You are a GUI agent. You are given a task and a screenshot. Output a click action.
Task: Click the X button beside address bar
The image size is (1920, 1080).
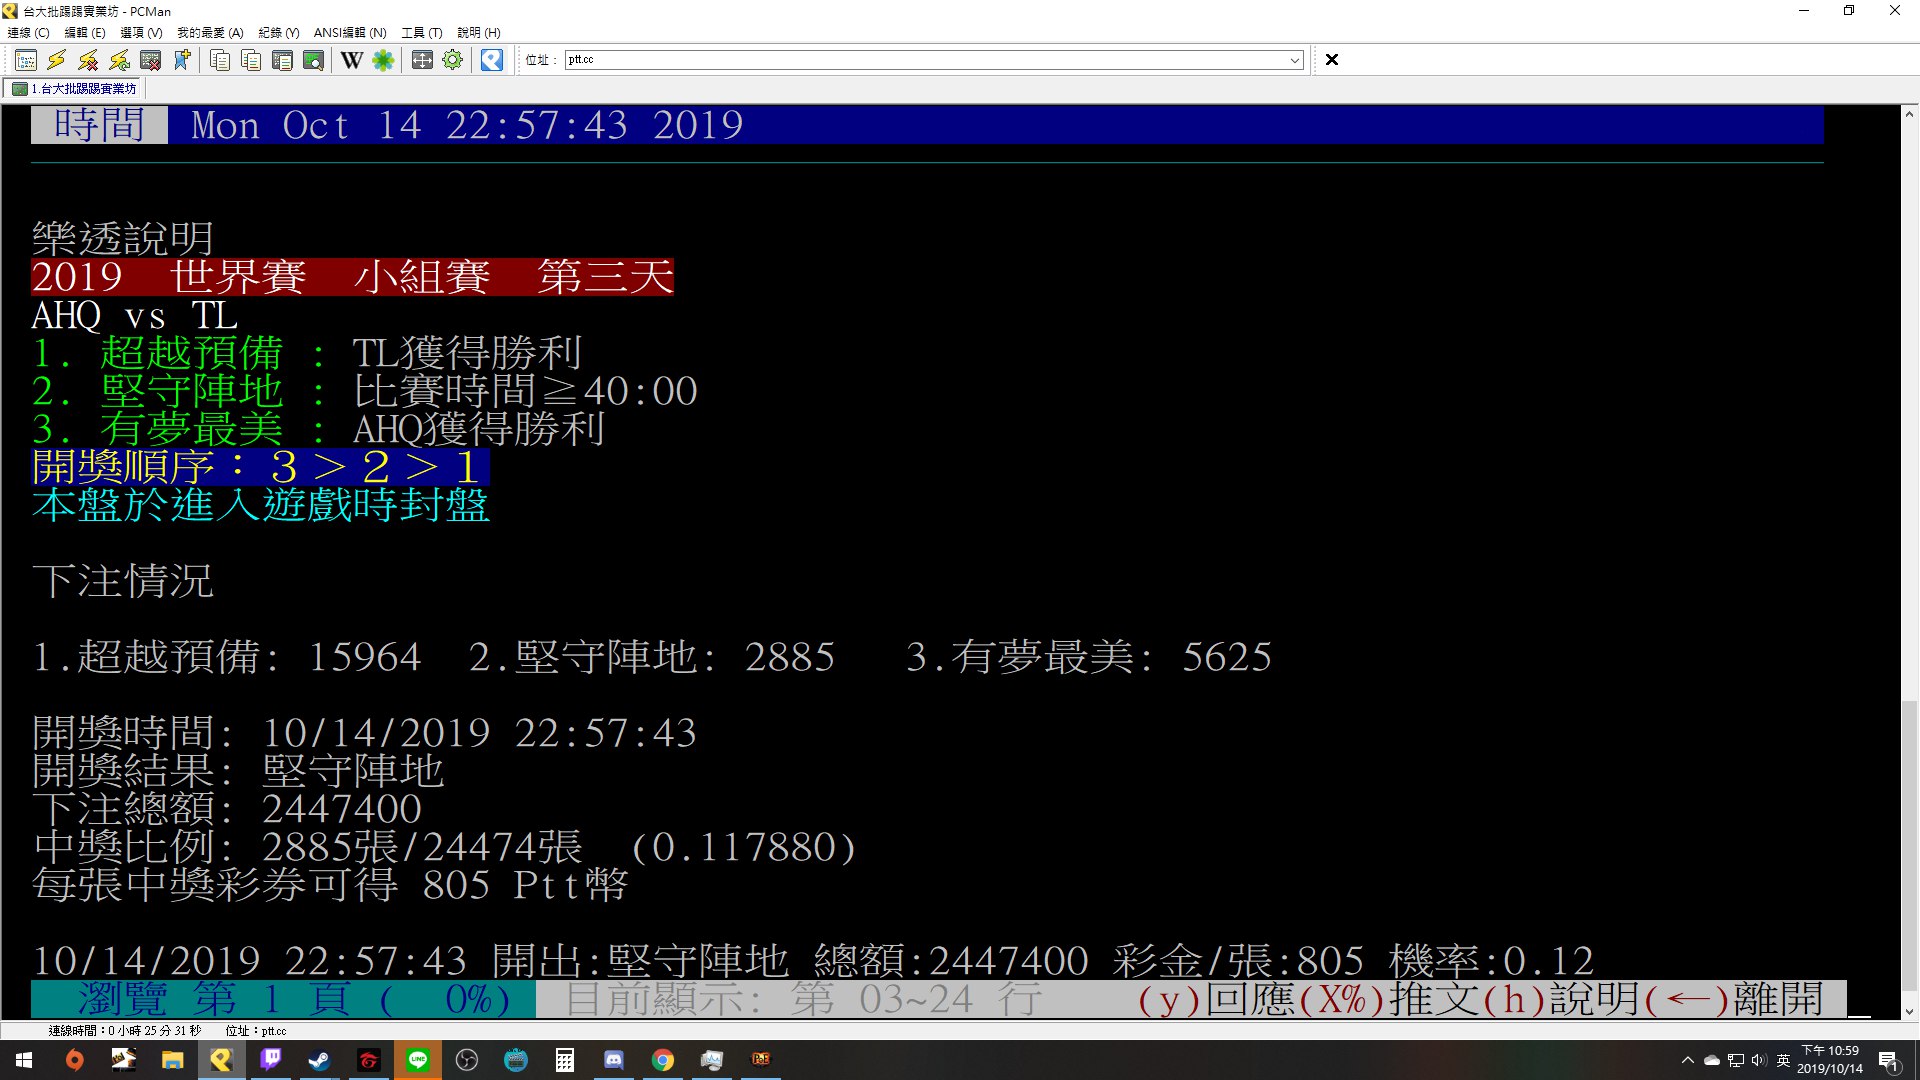(1332, 60)
